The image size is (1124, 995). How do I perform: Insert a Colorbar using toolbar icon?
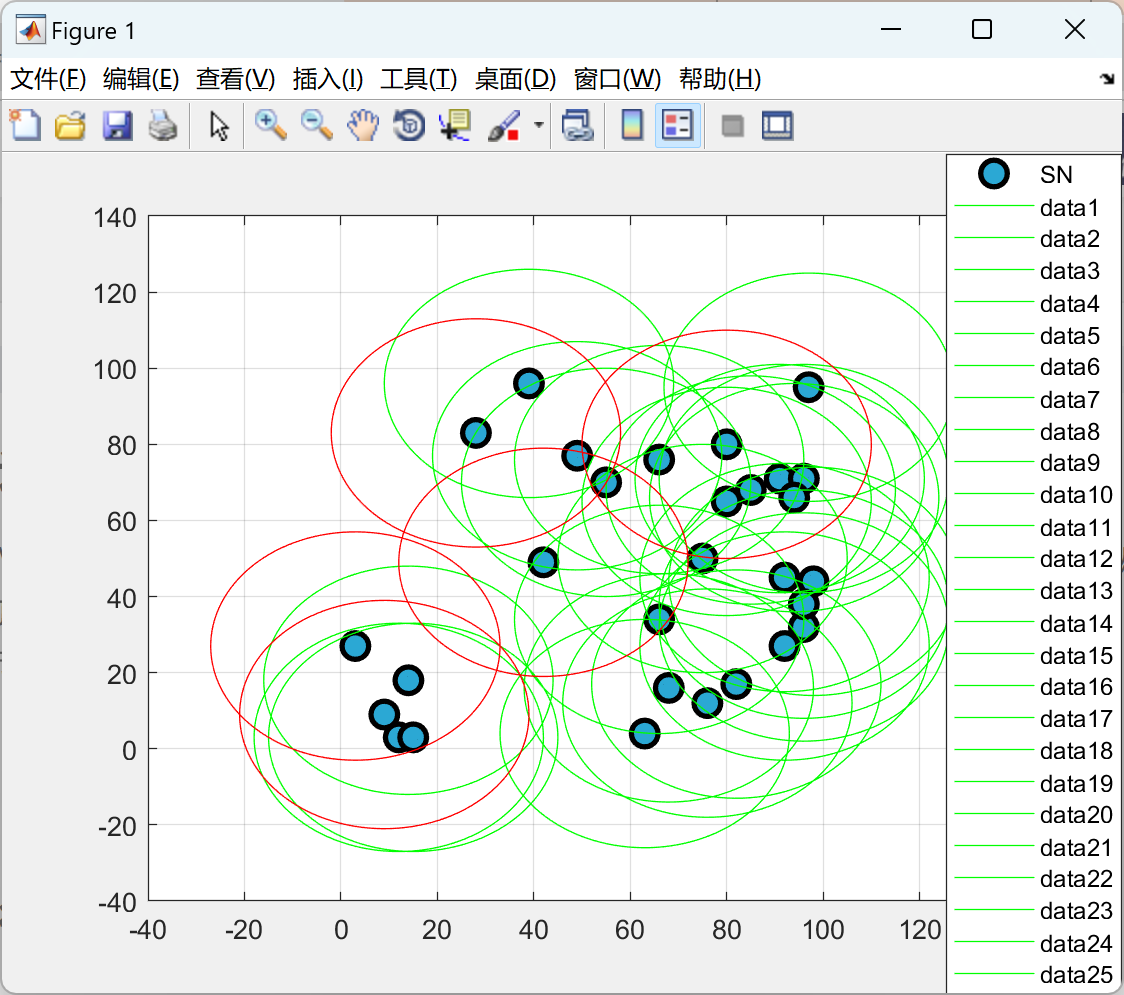(x=632, y=126)
